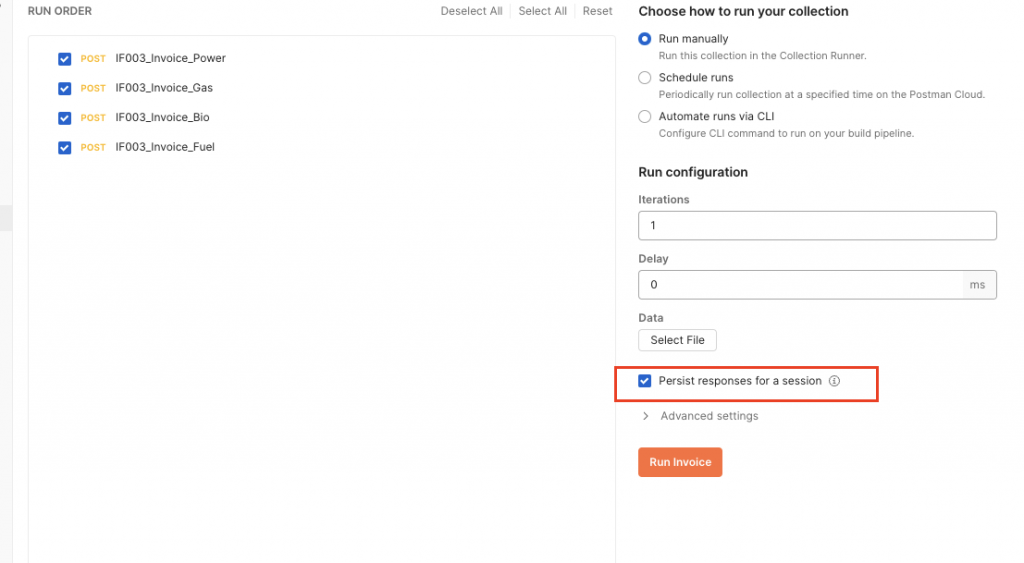Disable Persist responses for a session

pos(645,381)
